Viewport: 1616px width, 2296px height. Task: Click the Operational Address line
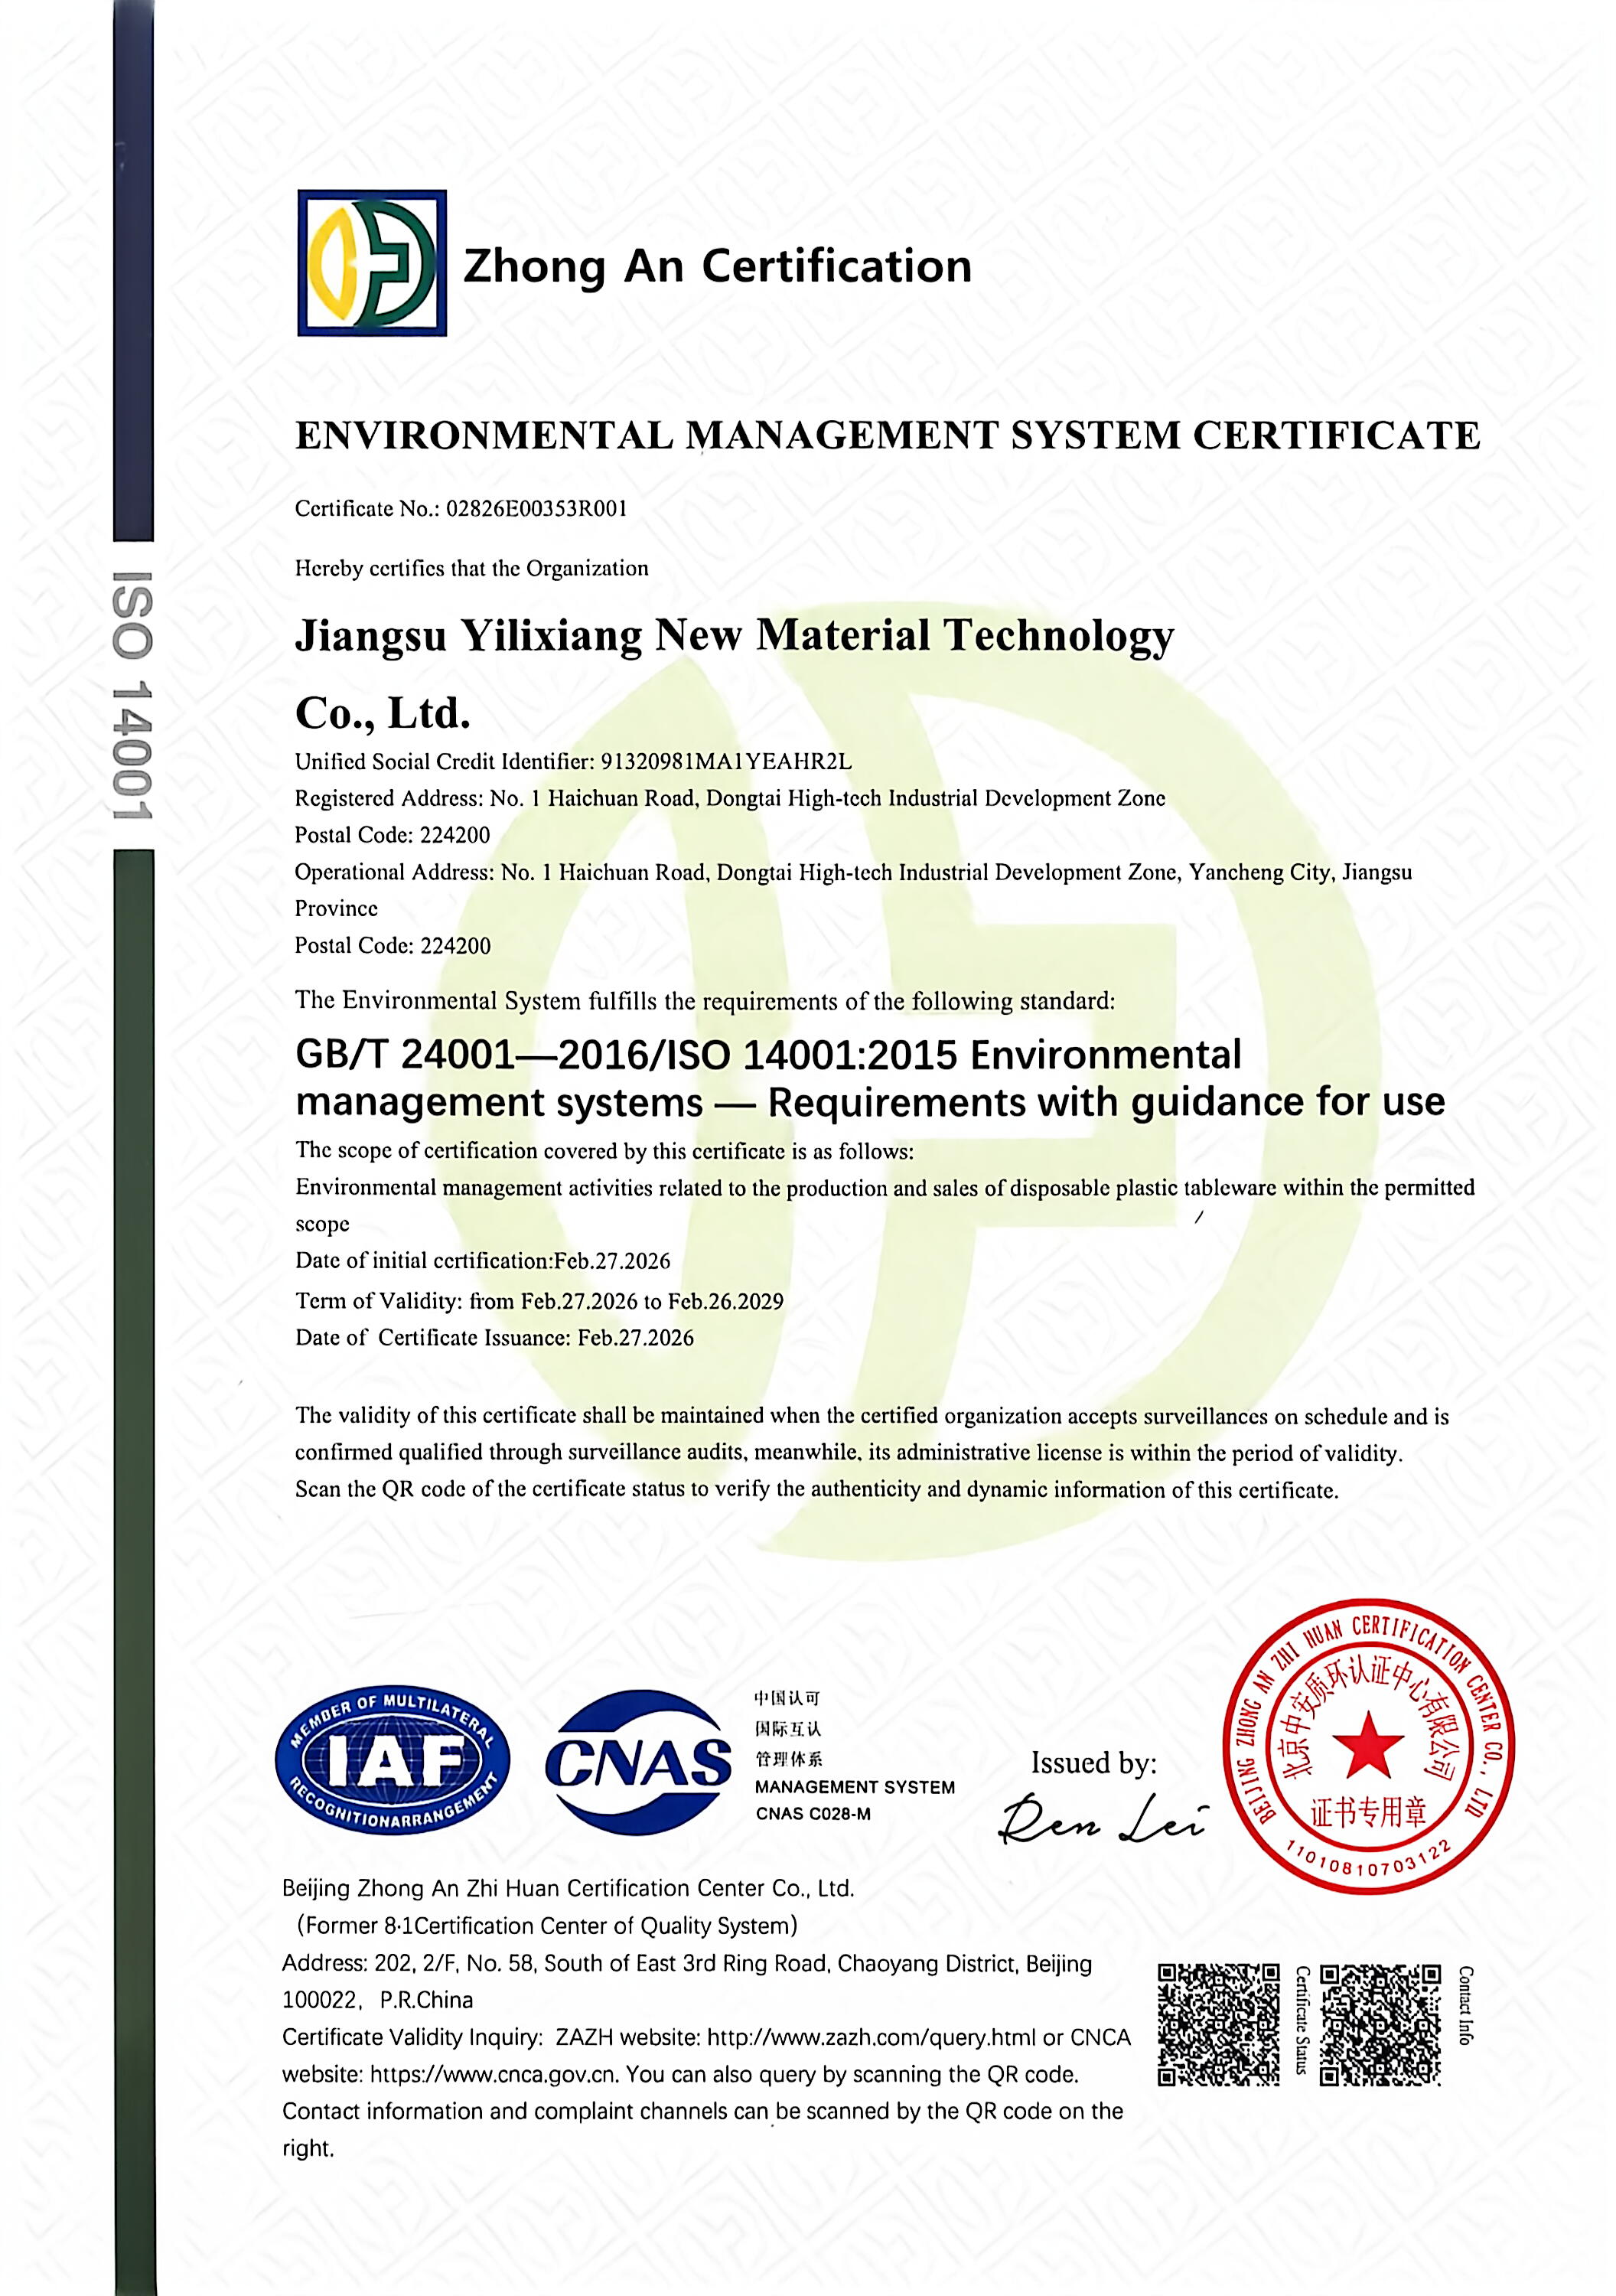pos(853,890)
